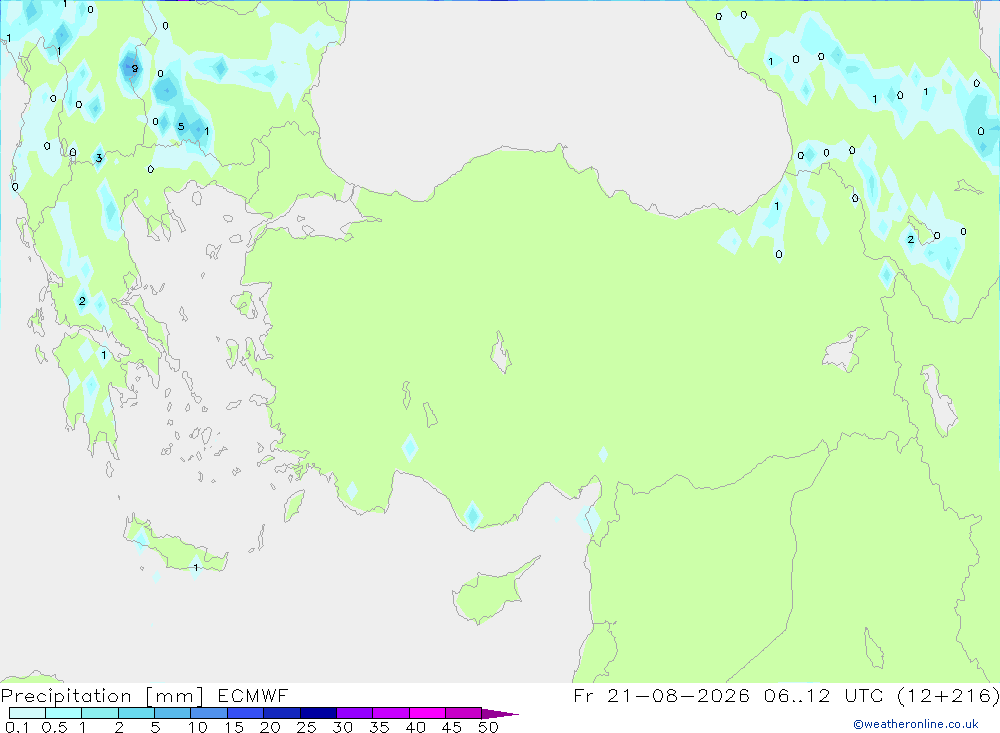Click the legend scale label '45'
The height and width of the screenshot is (733, 1000).
click(452, 727)
